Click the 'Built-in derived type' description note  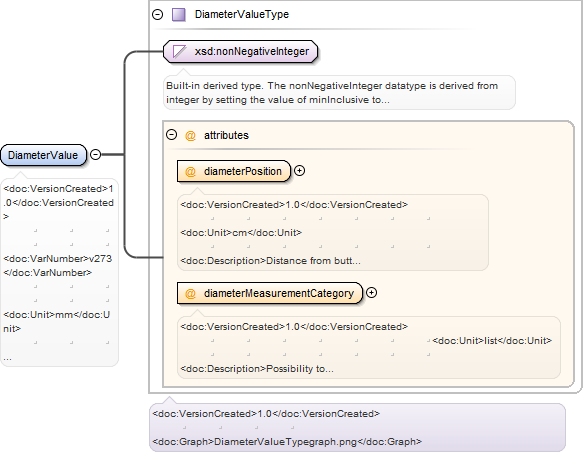339,93
